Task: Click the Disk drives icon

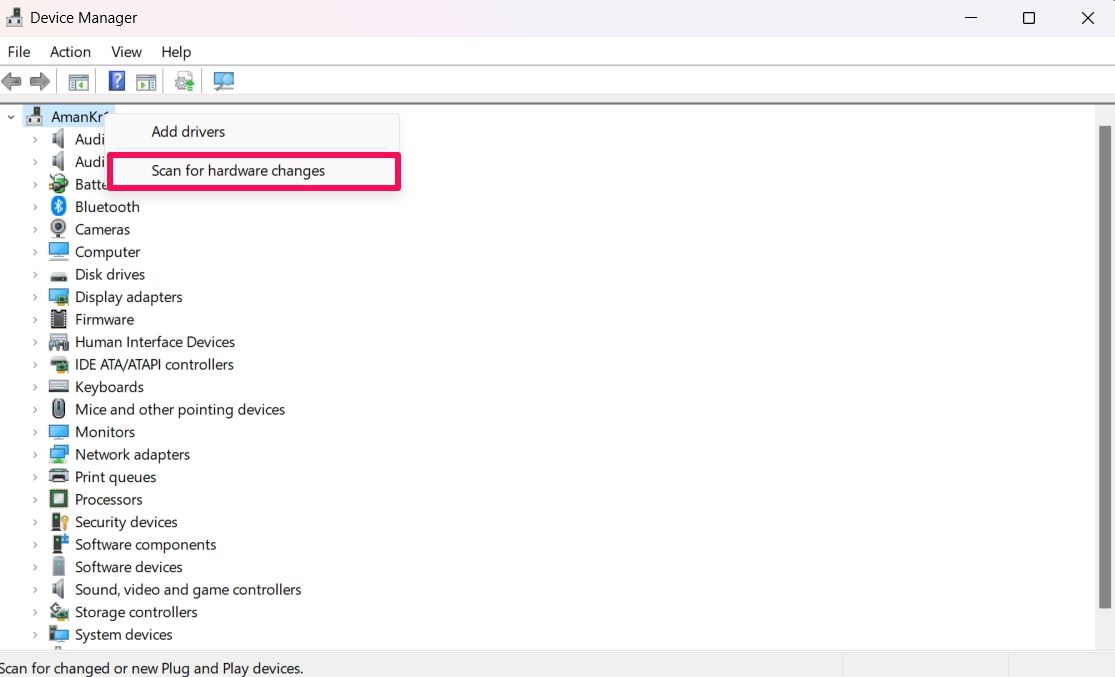Action: [x=58, y=275]
